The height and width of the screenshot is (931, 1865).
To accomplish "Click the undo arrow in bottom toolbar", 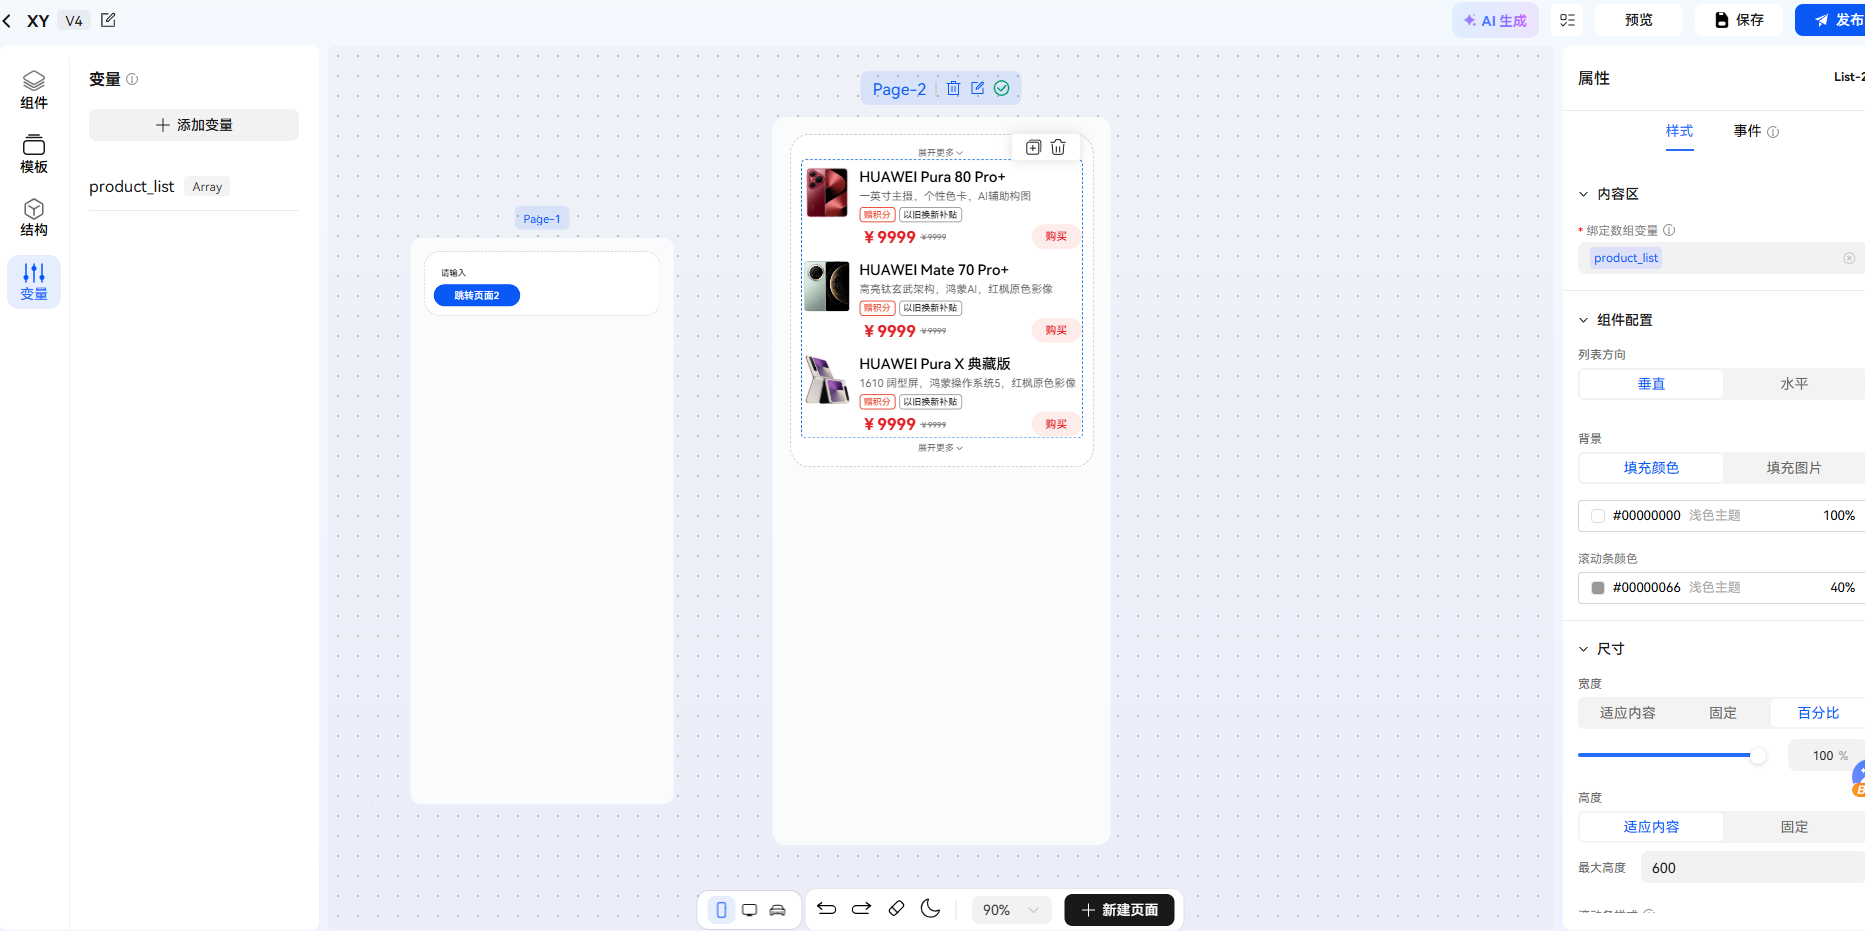I will [x=826, y=909].
